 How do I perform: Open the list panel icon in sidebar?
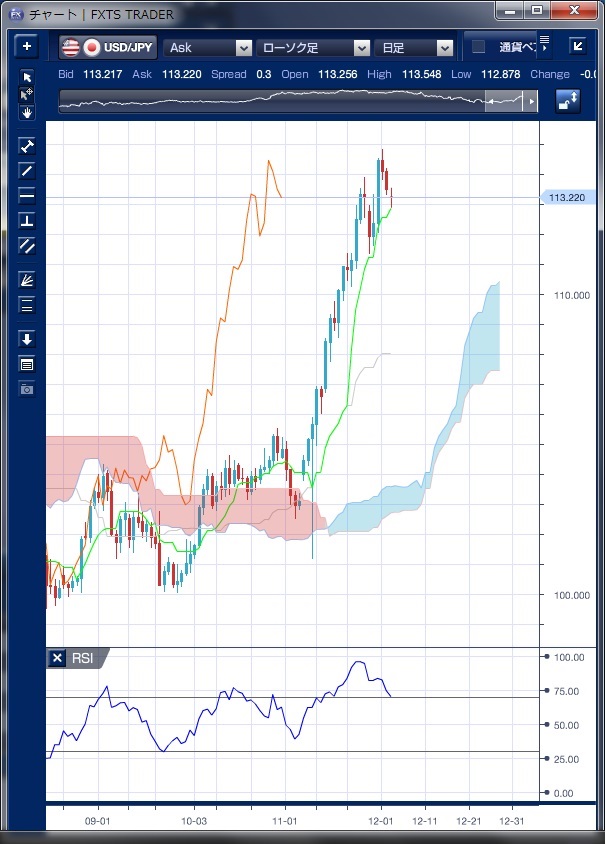(27, 364)
